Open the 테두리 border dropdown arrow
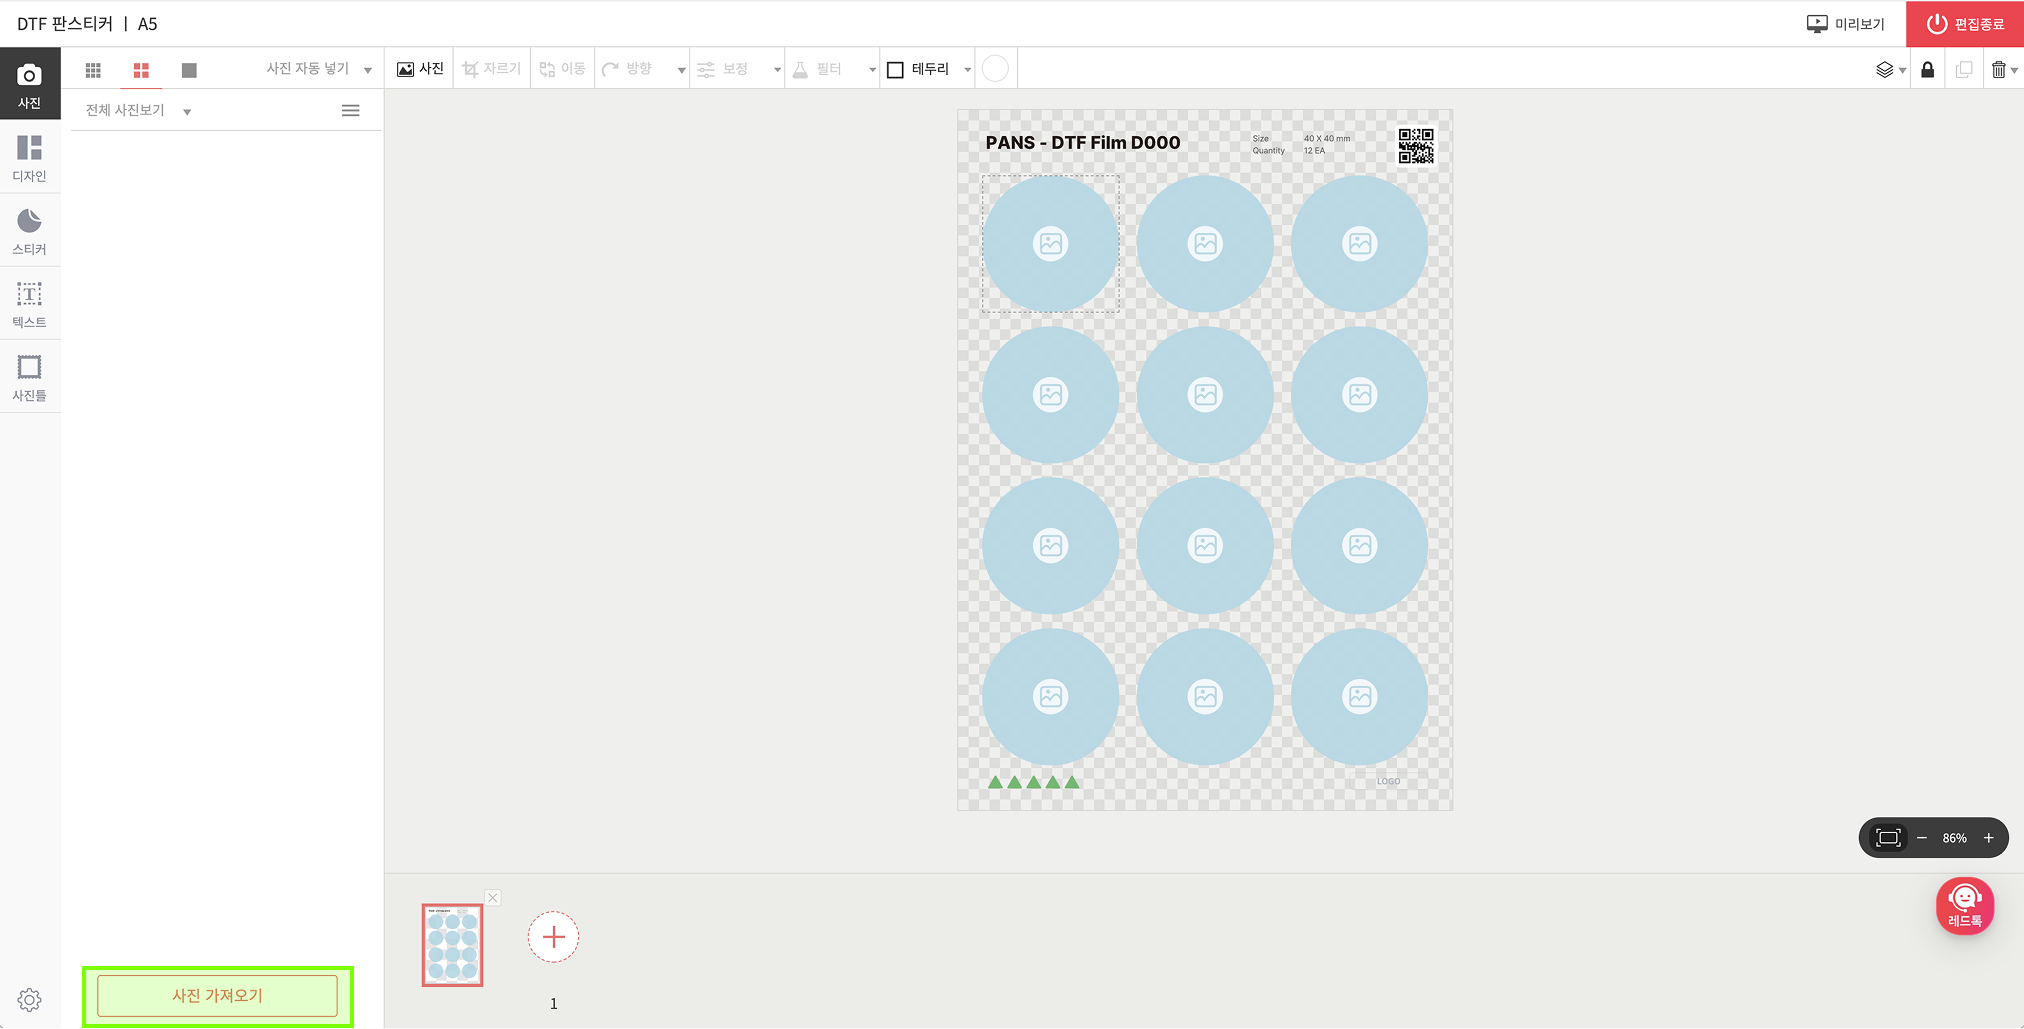Screen dimensions: 2024x1029 [x=967, y=70]
